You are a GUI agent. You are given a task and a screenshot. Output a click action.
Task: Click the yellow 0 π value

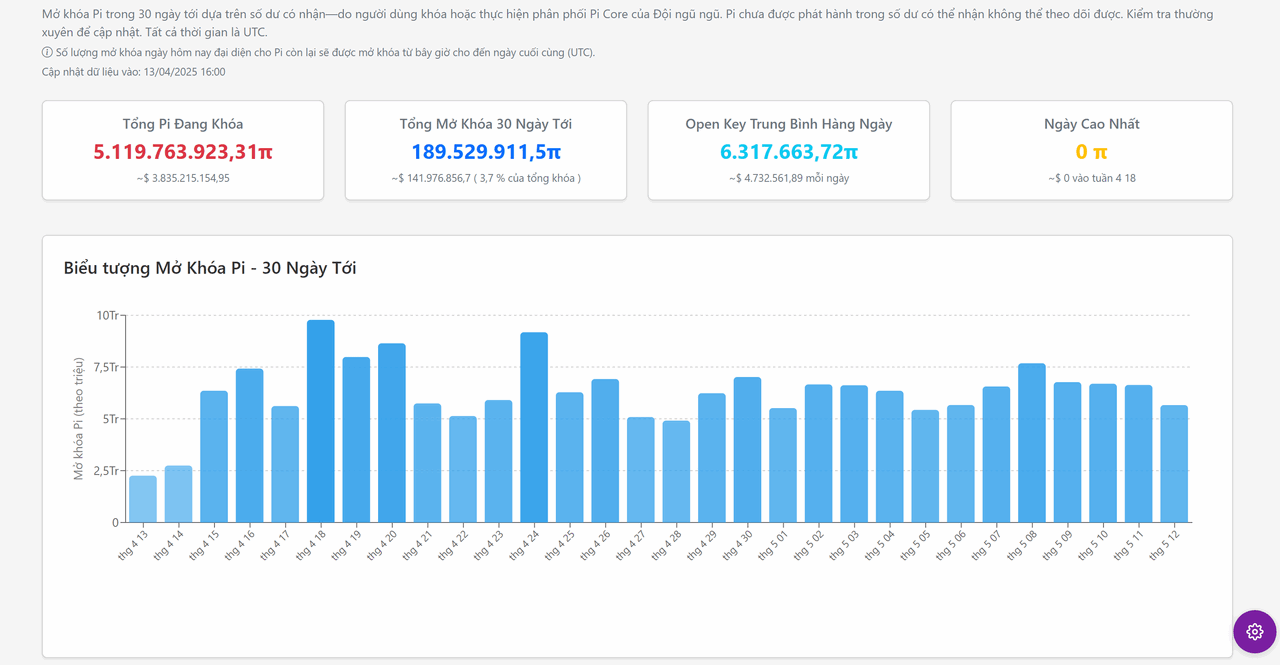pos(1092,152)
